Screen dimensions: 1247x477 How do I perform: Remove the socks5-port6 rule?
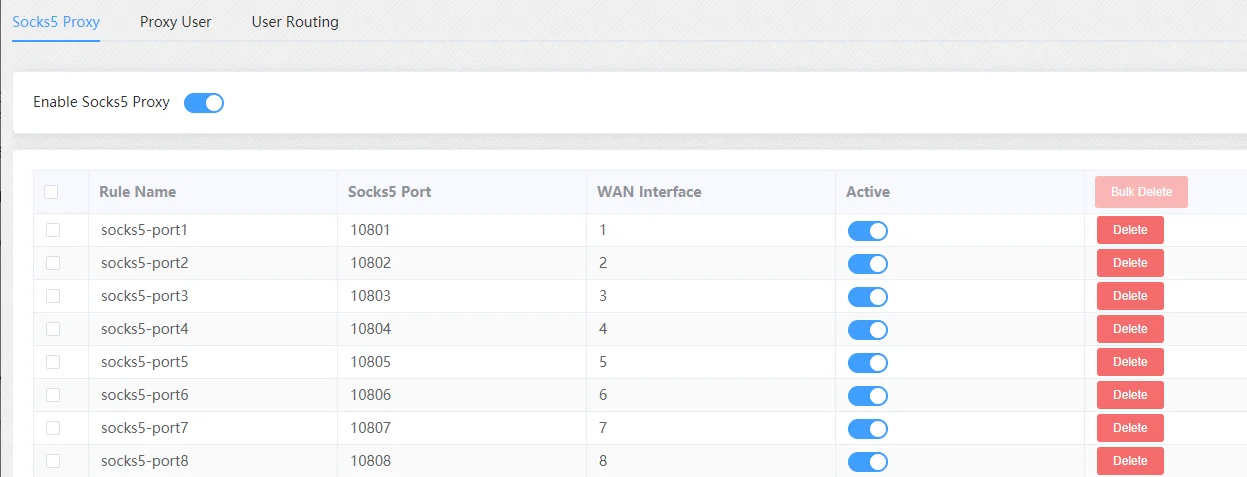1130,395
